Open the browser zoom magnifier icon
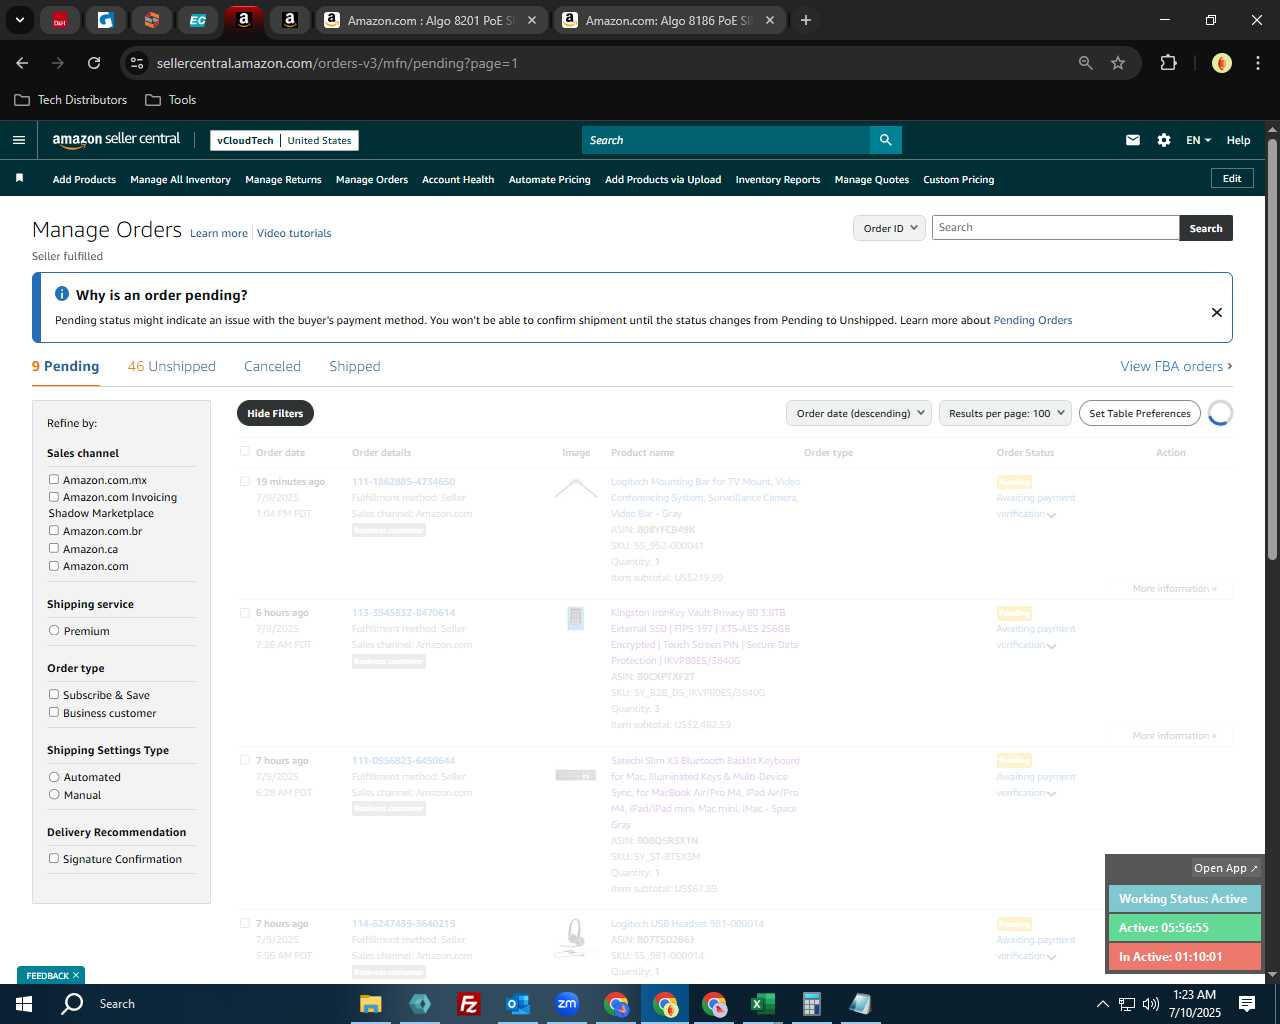 [x=1086, y=63]
